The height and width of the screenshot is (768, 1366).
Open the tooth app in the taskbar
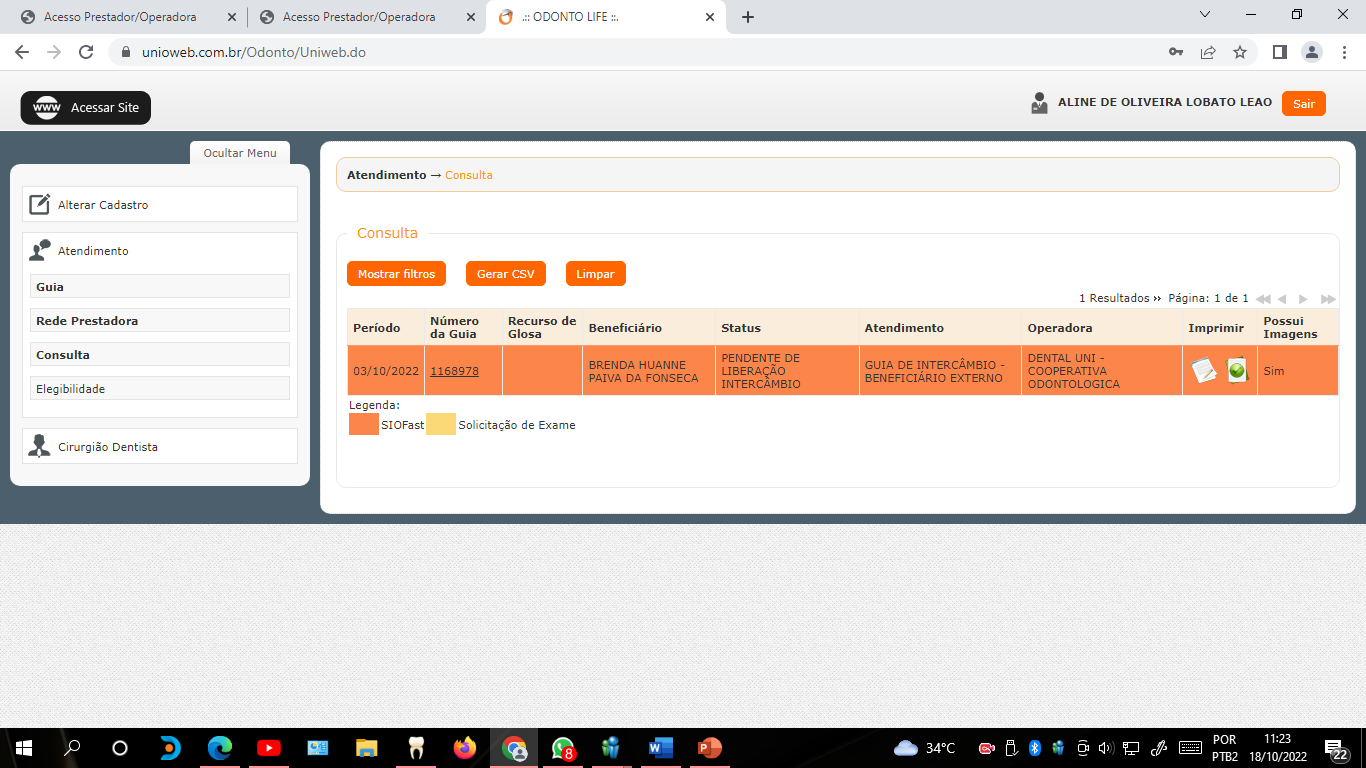click(417, 748)
